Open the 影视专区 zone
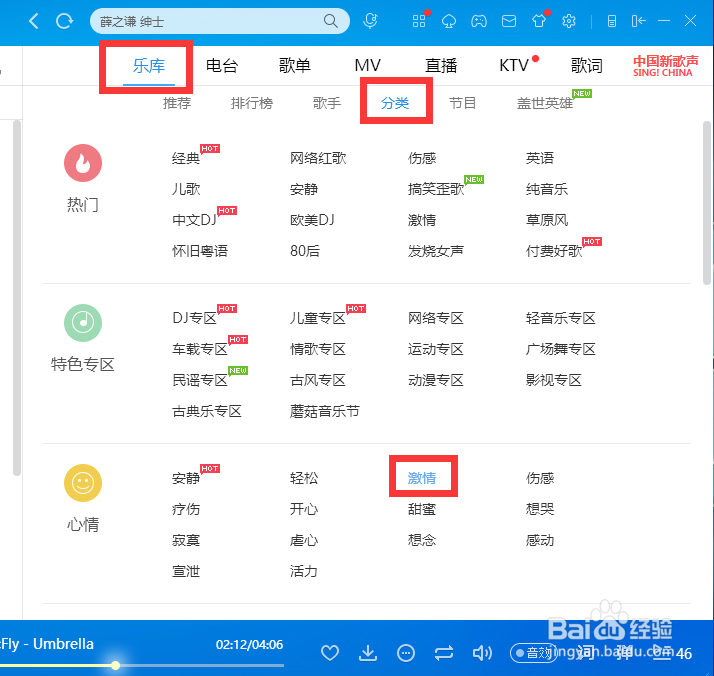This screenshot has width=714, height=676. point(554,380)
